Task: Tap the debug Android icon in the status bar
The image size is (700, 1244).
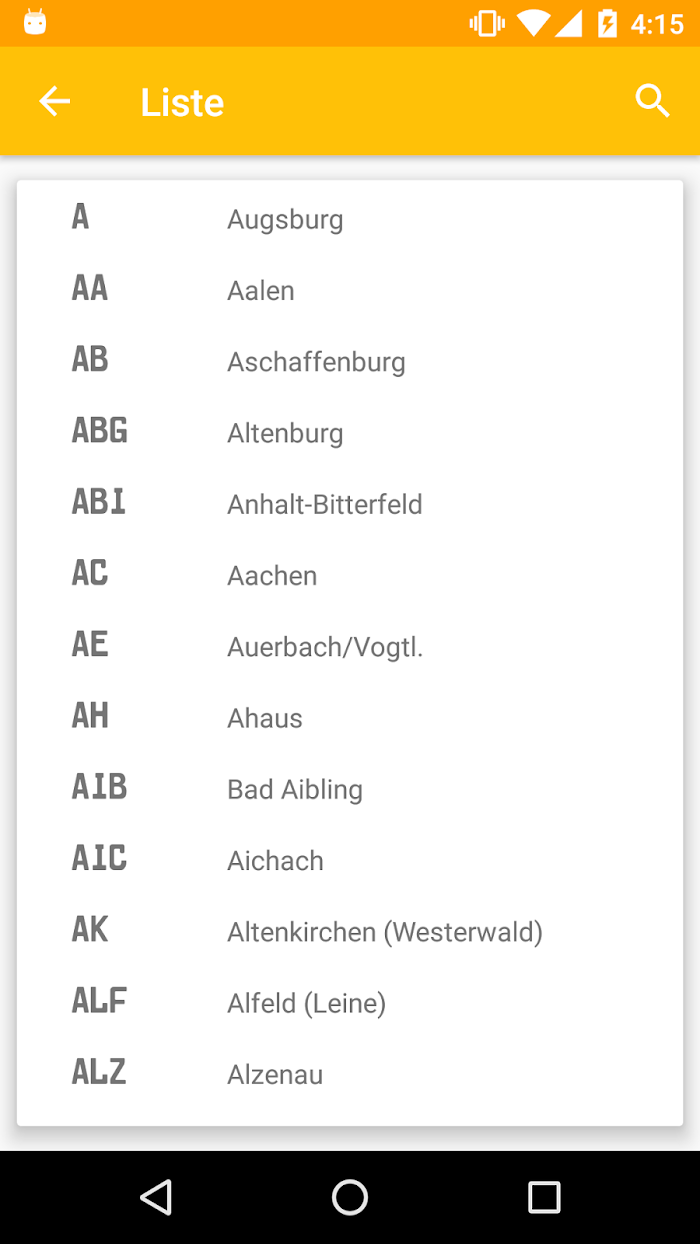Action: click(x=35, y=22)
